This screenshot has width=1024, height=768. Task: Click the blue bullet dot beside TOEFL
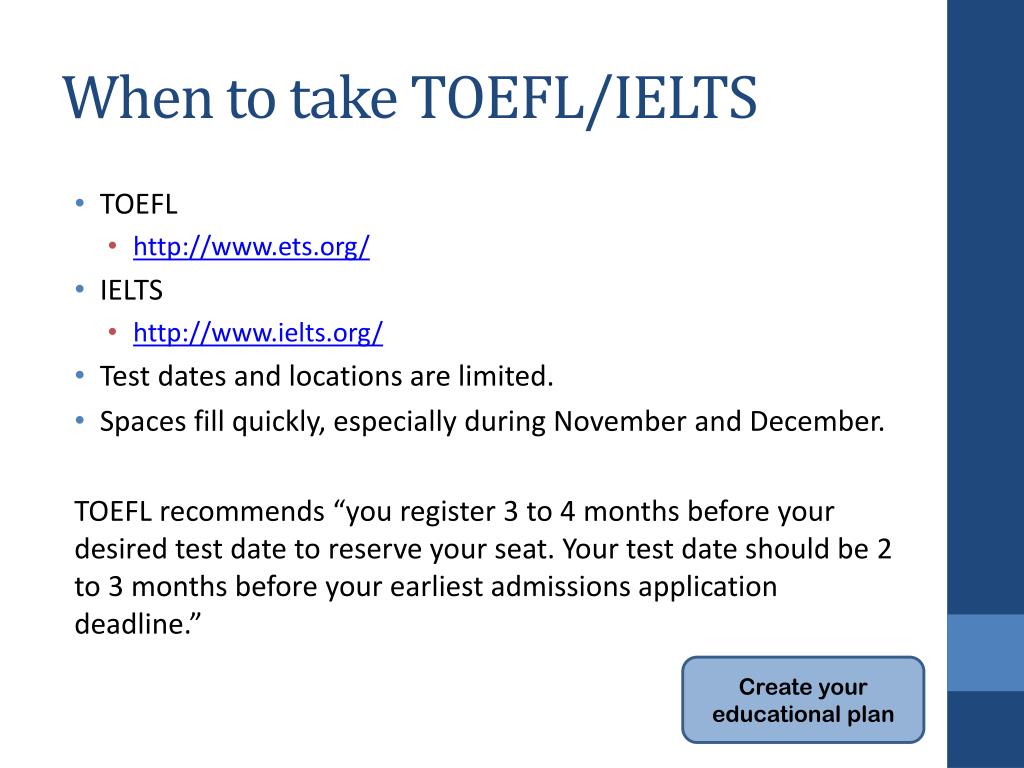point(80,204)
